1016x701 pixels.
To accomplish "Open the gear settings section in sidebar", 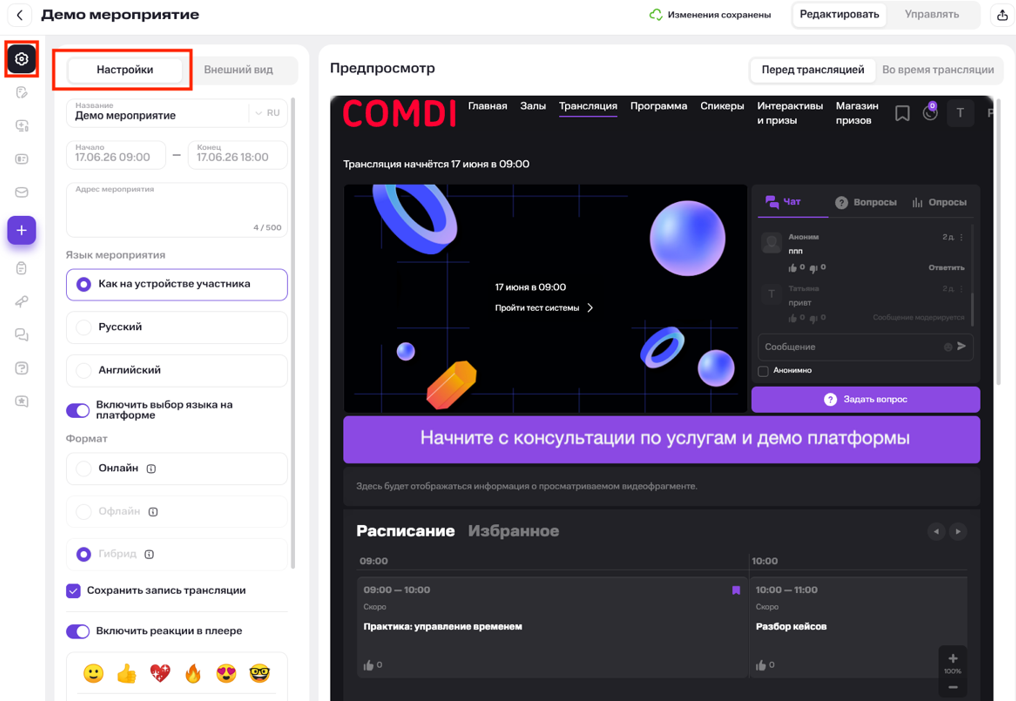I will pos(21,59).
